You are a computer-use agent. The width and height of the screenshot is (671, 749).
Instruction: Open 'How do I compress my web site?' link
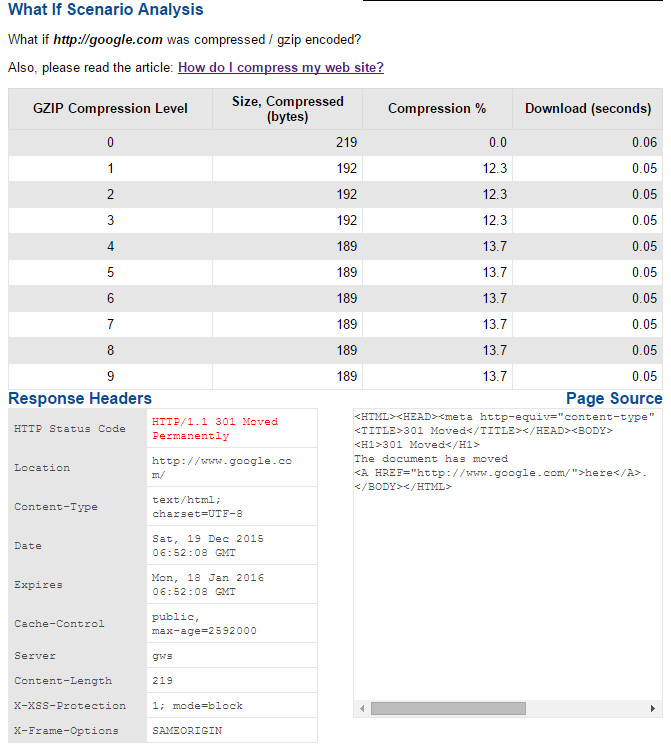click(281, 67)
